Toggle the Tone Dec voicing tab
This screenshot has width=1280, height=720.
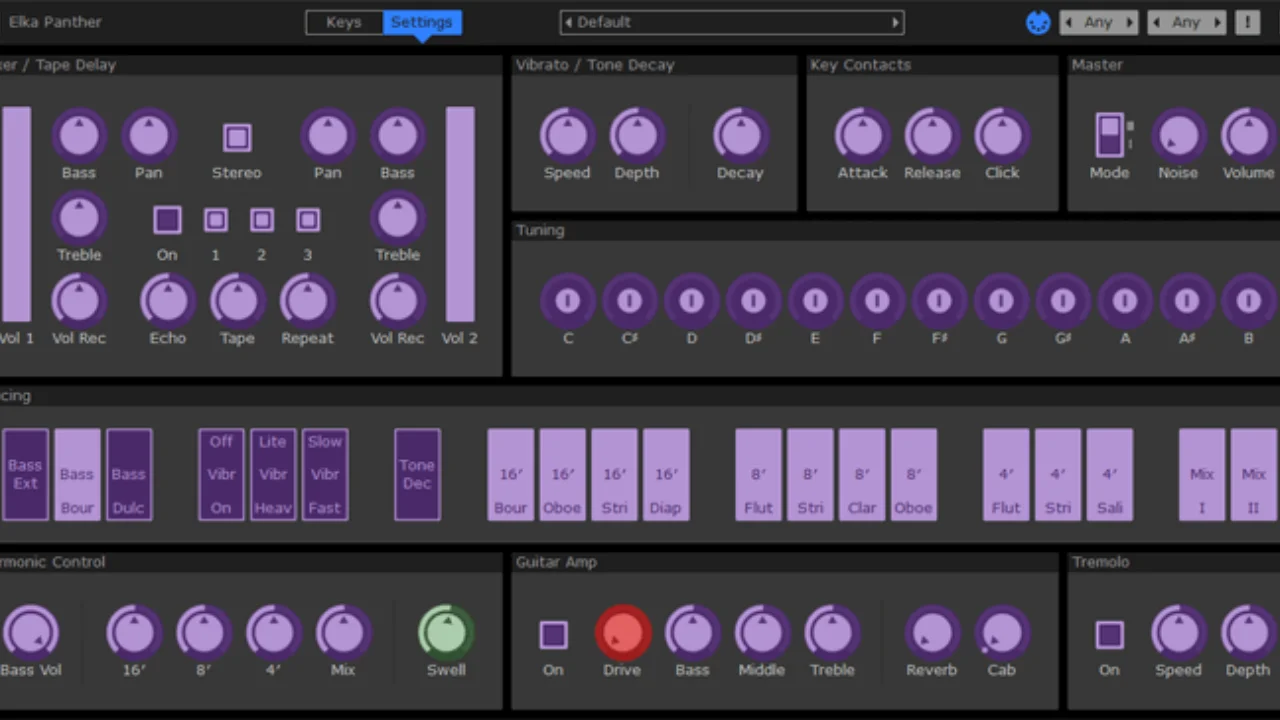417,475
